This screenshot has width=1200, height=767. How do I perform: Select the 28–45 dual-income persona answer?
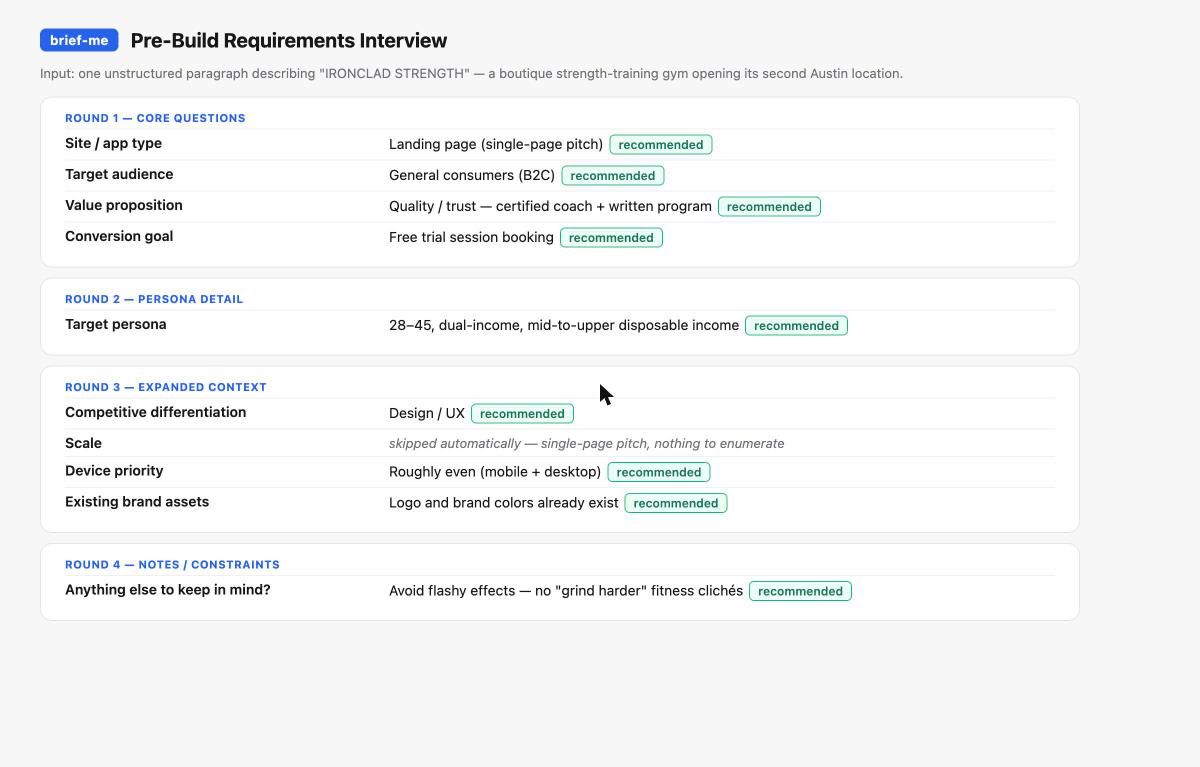(564, 325)
